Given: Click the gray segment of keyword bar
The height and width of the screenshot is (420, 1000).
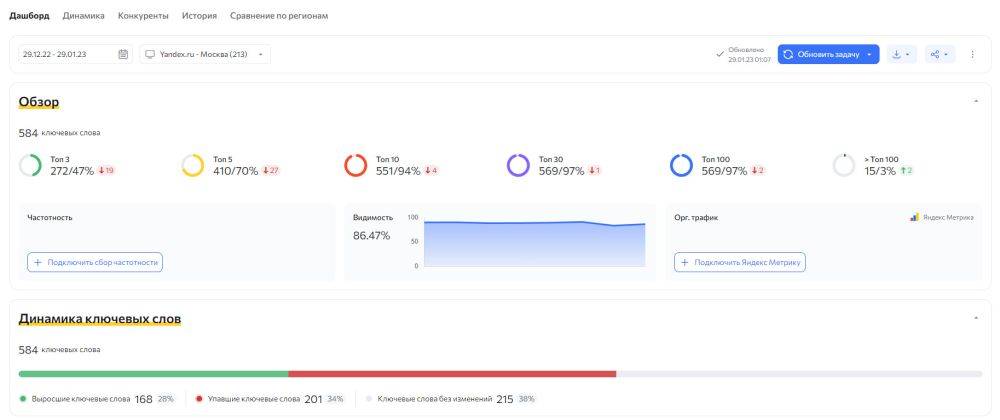Looking at the screenshot, I should [799, 374].
